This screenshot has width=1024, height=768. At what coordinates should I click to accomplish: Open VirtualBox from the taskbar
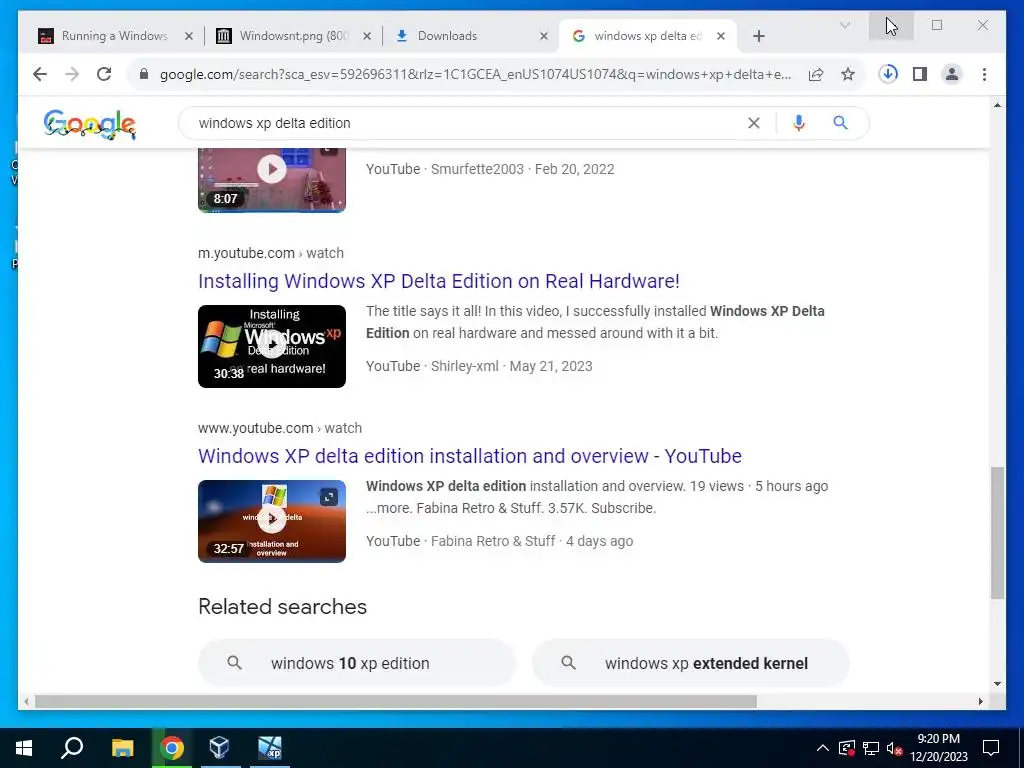pyautogui.click(x=219, y=748)
